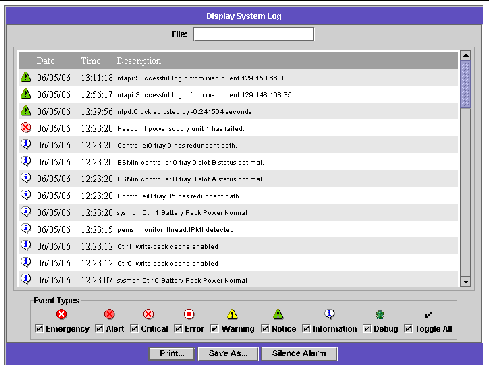Click the Description column header
Viewport: 489px width, 370px height.
(139, 61)
